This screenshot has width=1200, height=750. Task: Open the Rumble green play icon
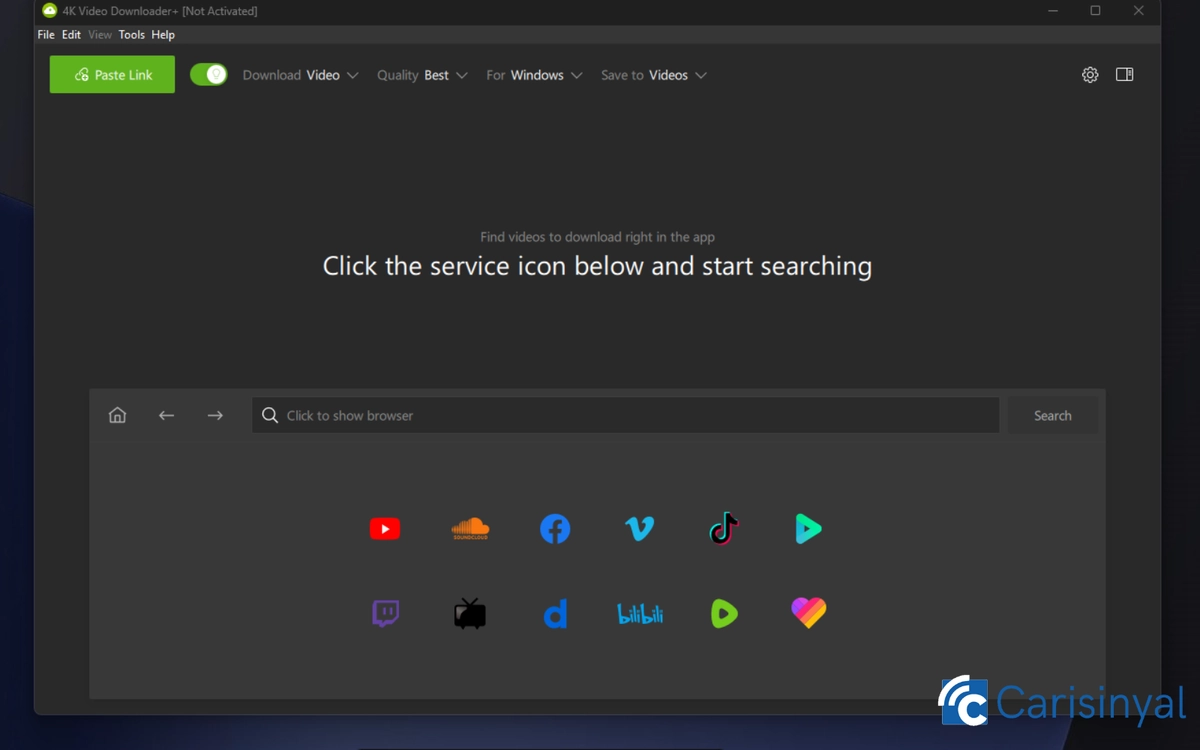tap(724, 613)
